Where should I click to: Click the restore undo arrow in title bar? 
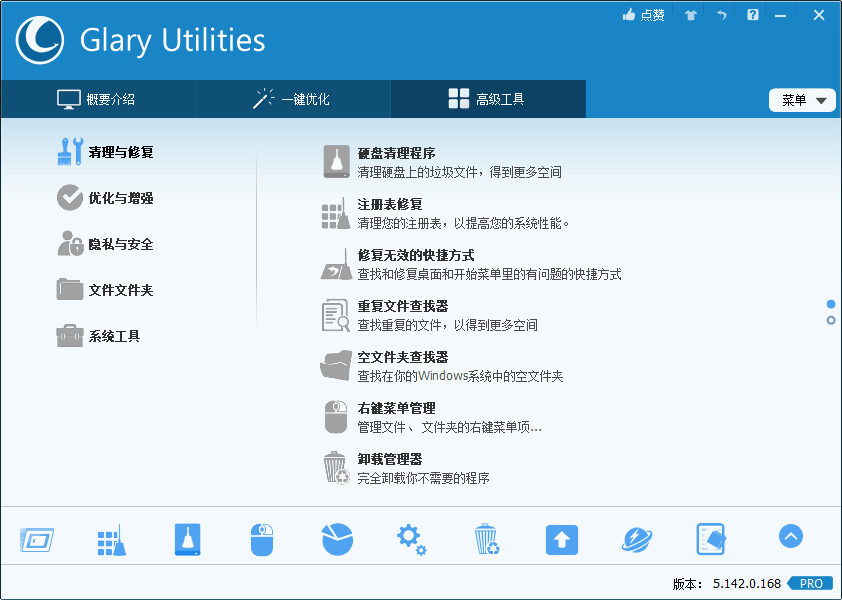click(x=721, y=15)
